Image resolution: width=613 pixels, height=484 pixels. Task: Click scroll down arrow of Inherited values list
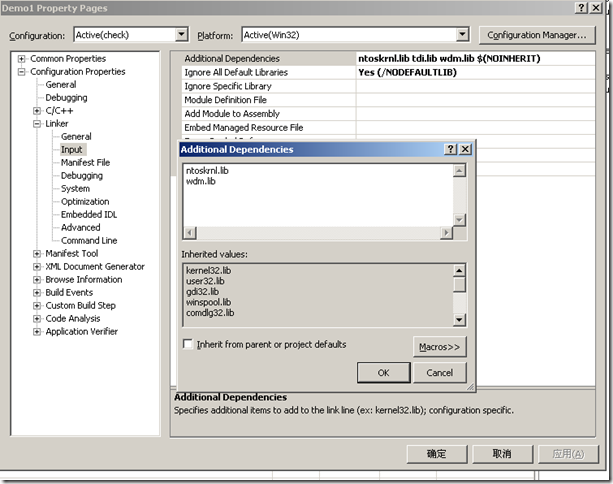click(459, 319)
